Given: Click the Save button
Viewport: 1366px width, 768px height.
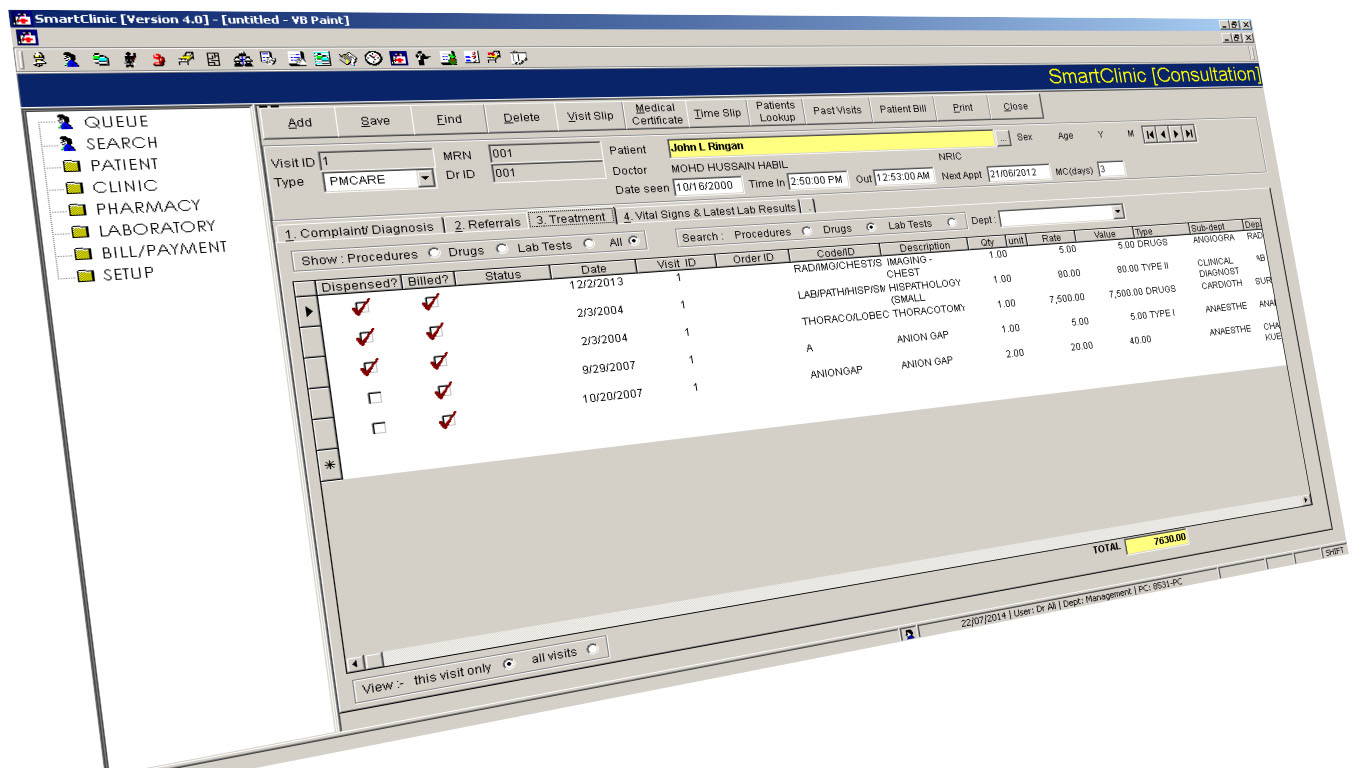Looking at the screenshot, I should pyautogui.click(x=375, y=120).
